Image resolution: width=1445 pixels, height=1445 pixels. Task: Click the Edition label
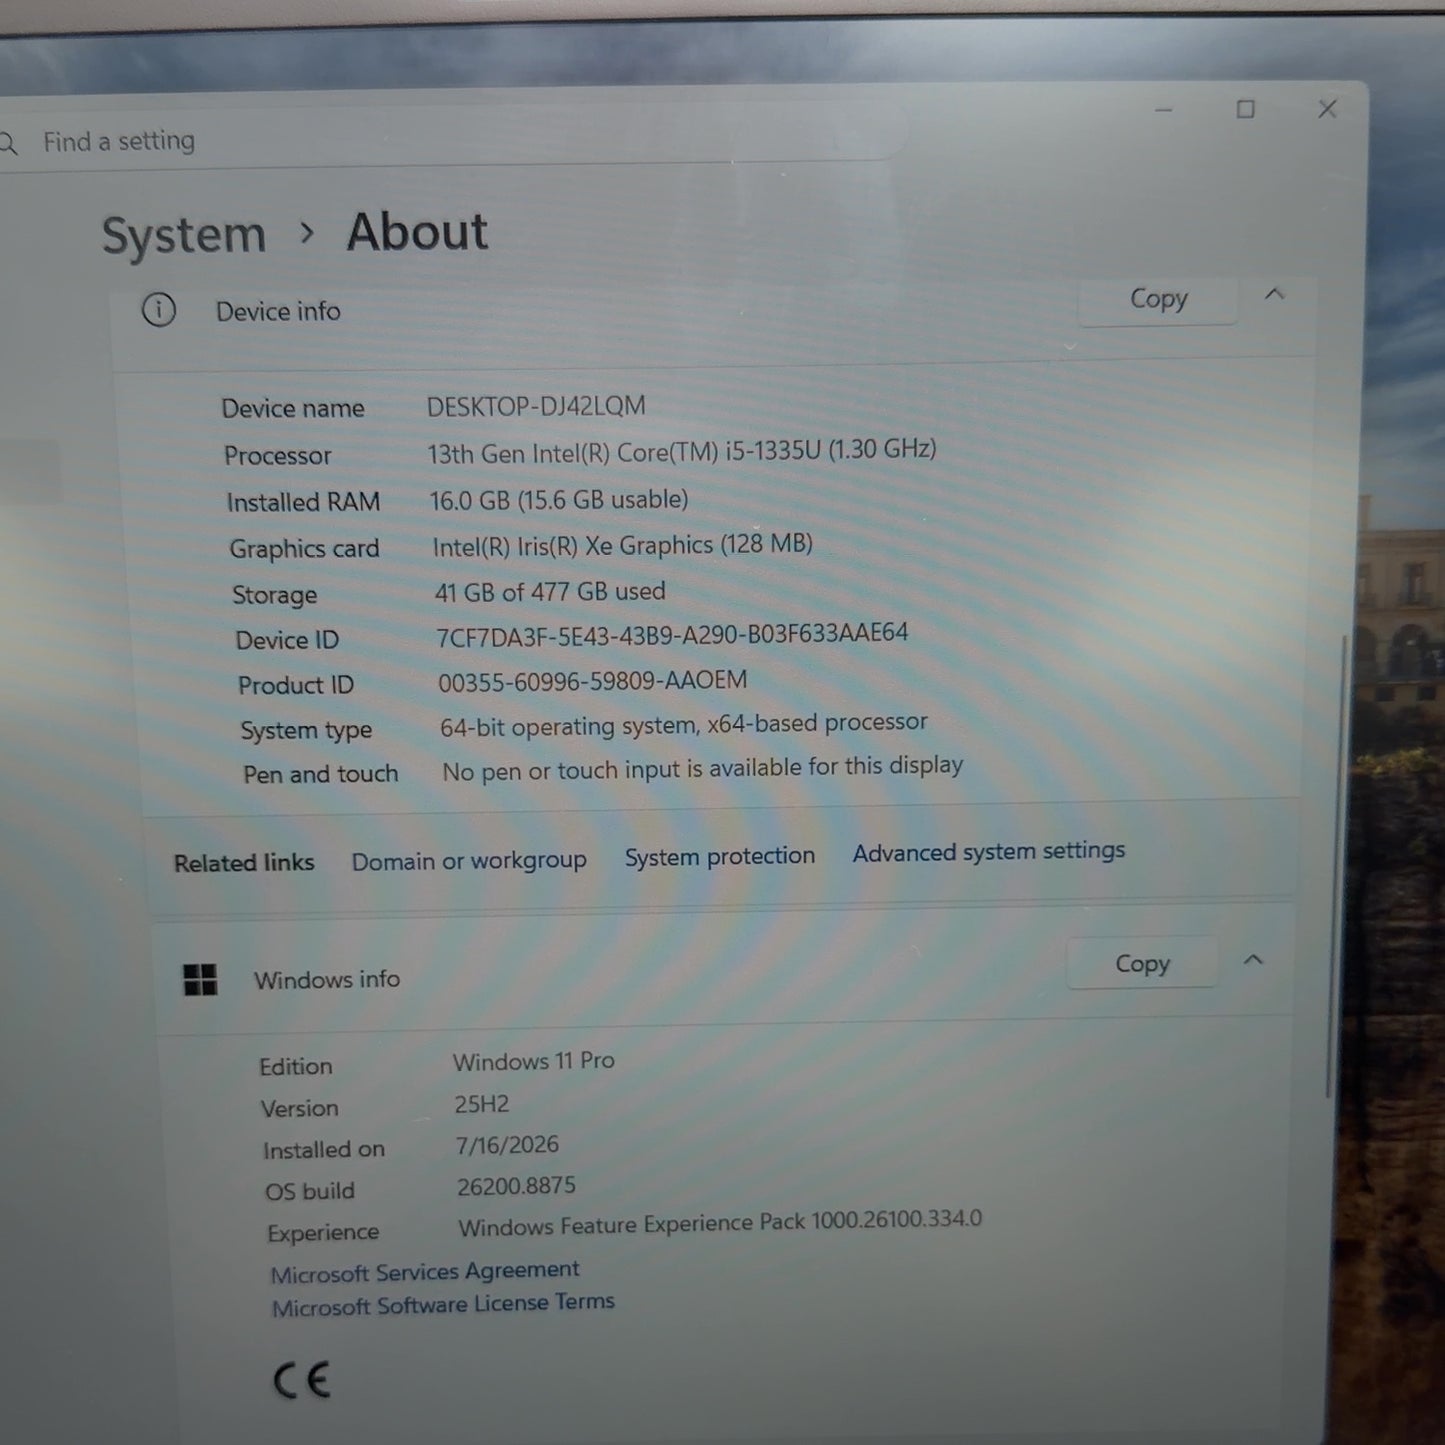tap(295, 1066)
